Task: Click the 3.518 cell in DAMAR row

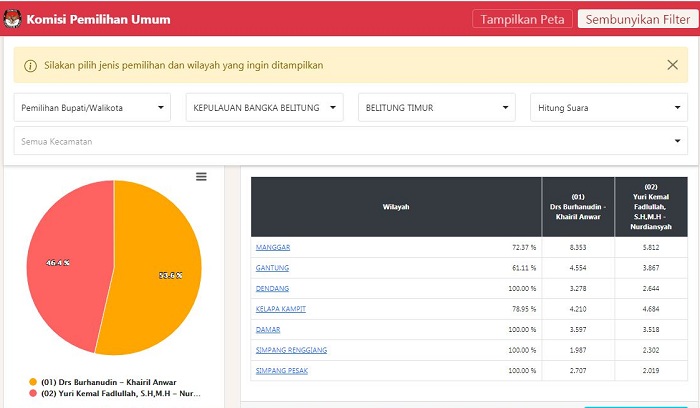Action: [651, 329]
